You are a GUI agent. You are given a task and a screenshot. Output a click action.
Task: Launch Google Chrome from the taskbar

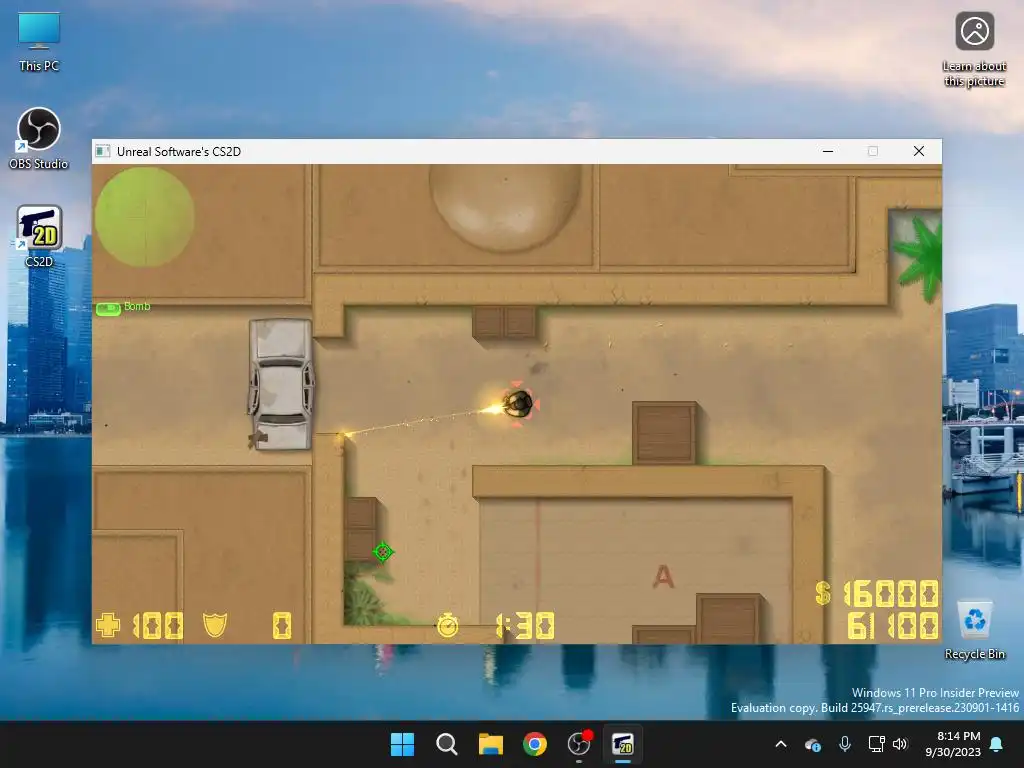pyautogui.click(x=535, y=744)
